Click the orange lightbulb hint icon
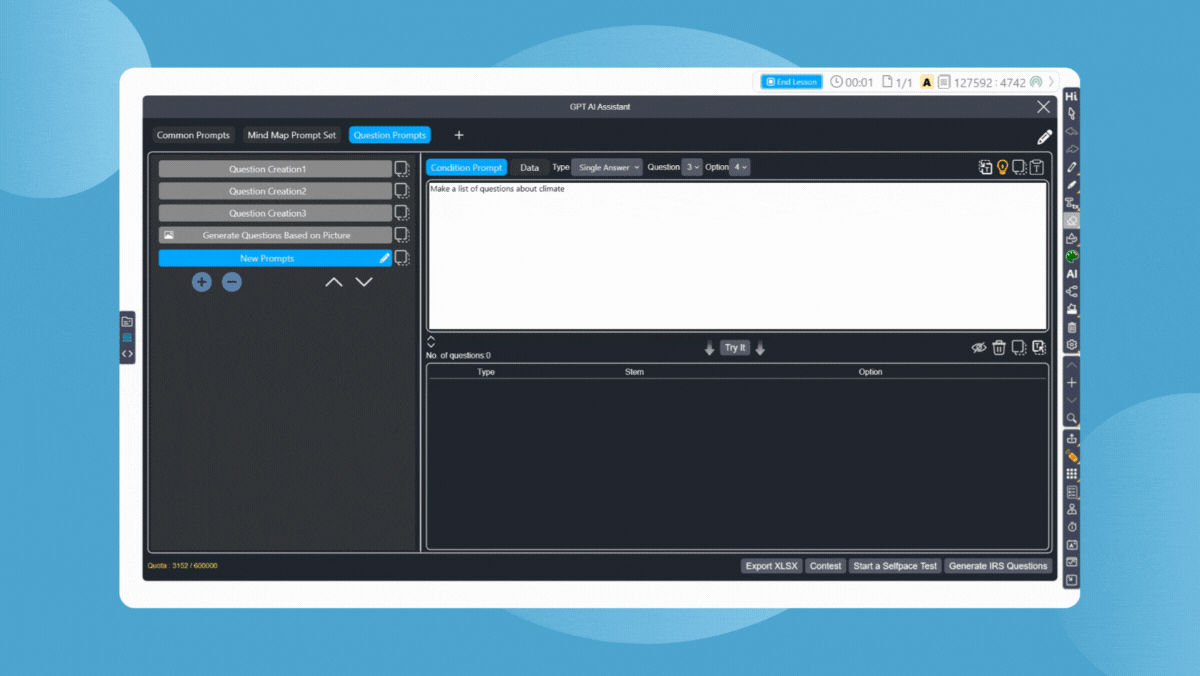 1003,168
